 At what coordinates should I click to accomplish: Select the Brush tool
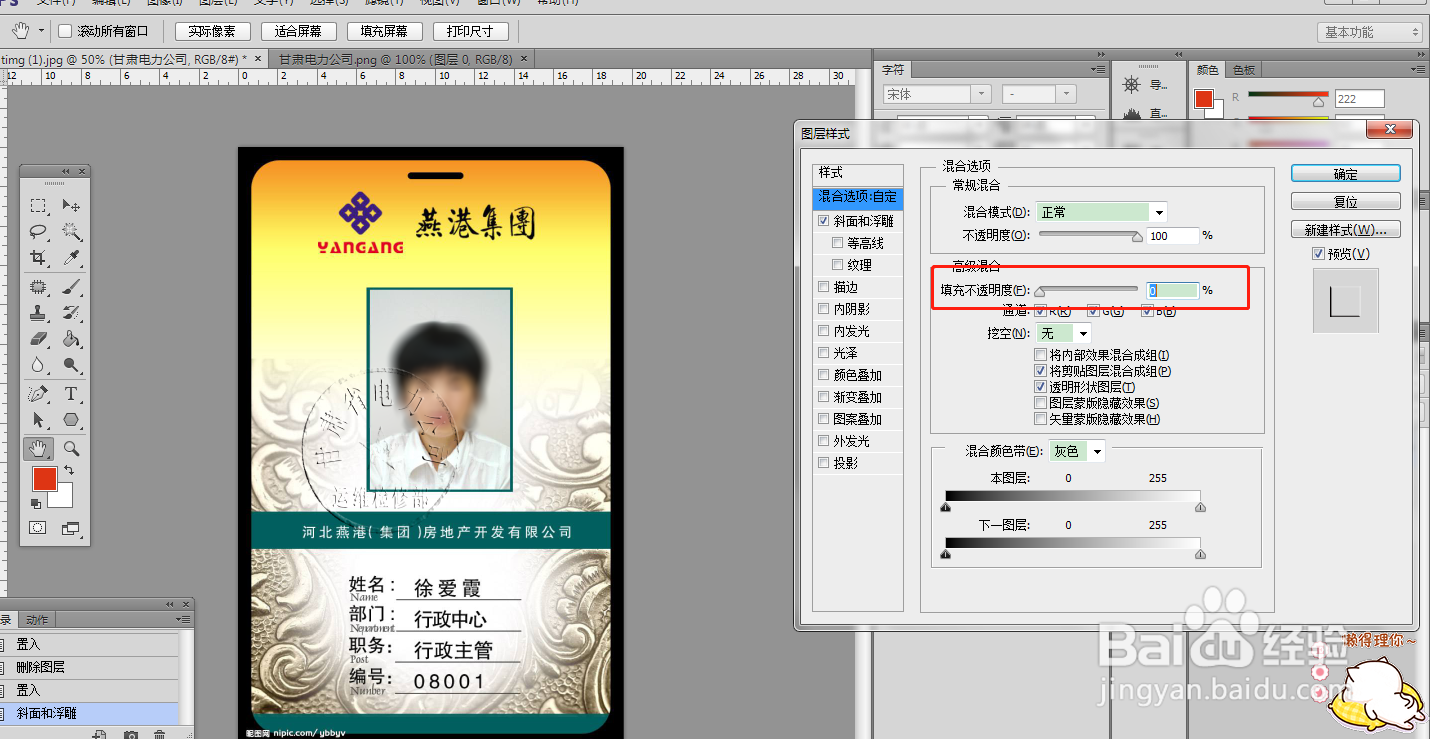71,287
